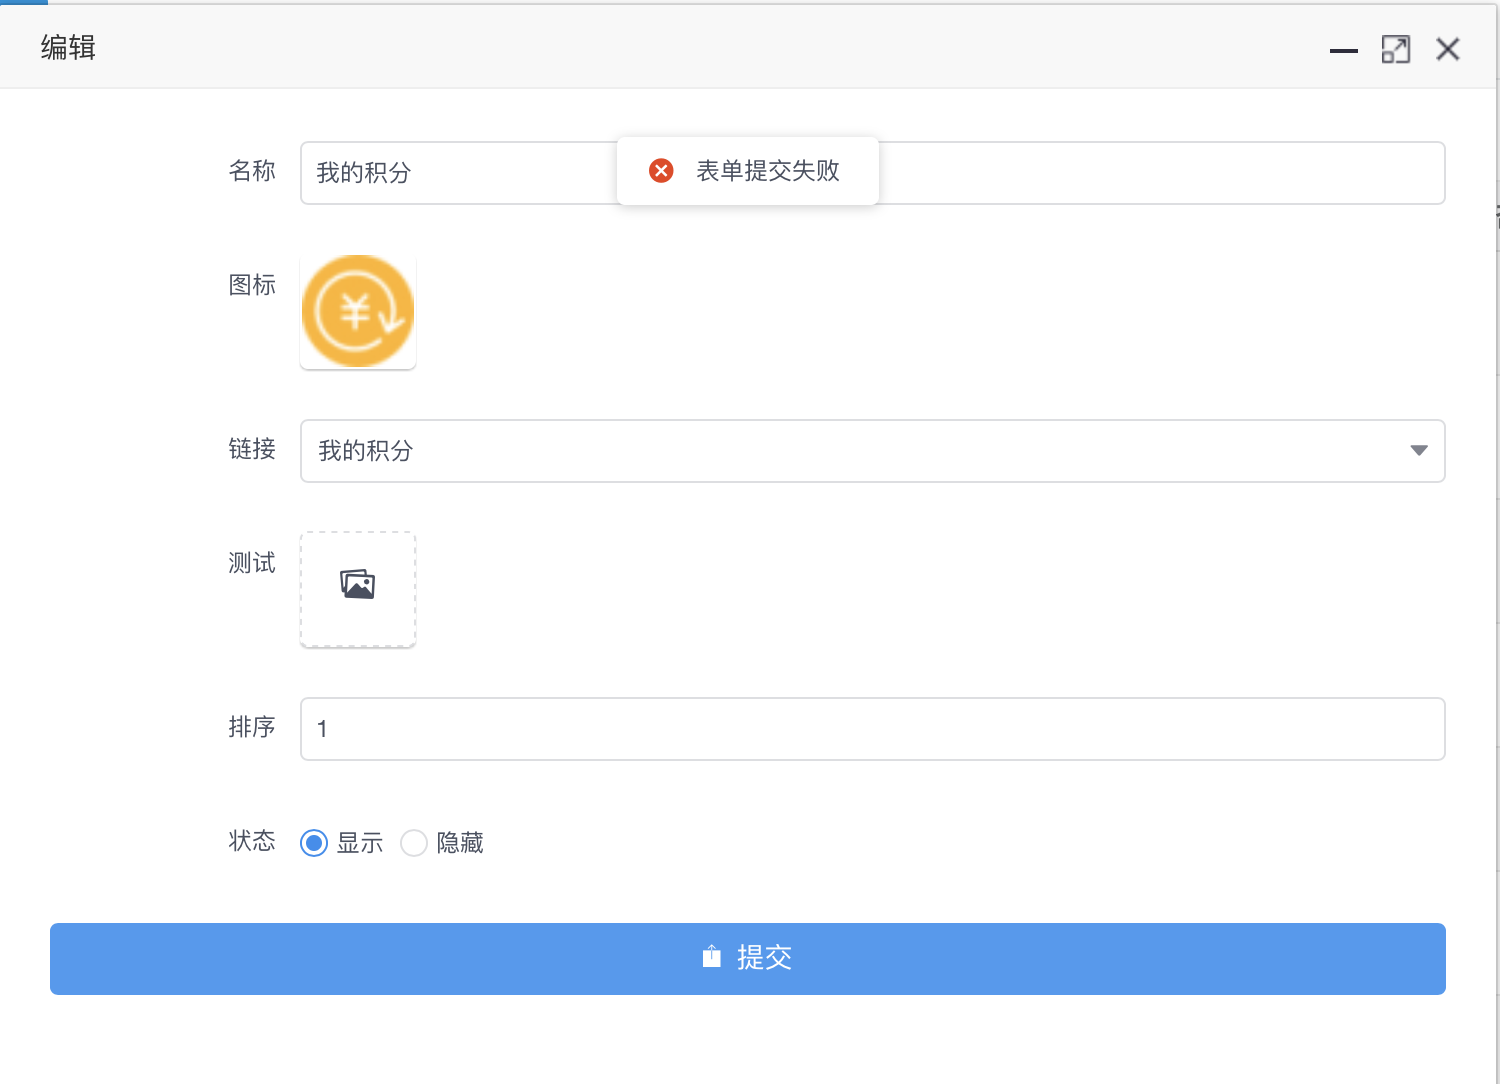Click the yellow yen coin icon thumbnail

click(358, 311)
